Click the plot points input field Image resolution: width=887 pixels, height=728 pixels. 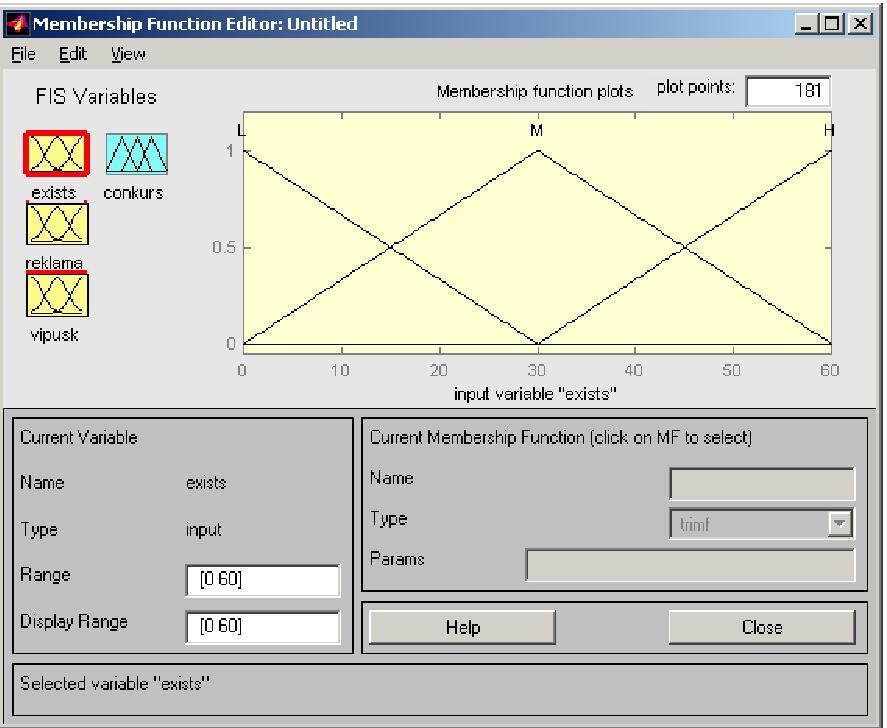pyautogui.click(x=788, y=91)
